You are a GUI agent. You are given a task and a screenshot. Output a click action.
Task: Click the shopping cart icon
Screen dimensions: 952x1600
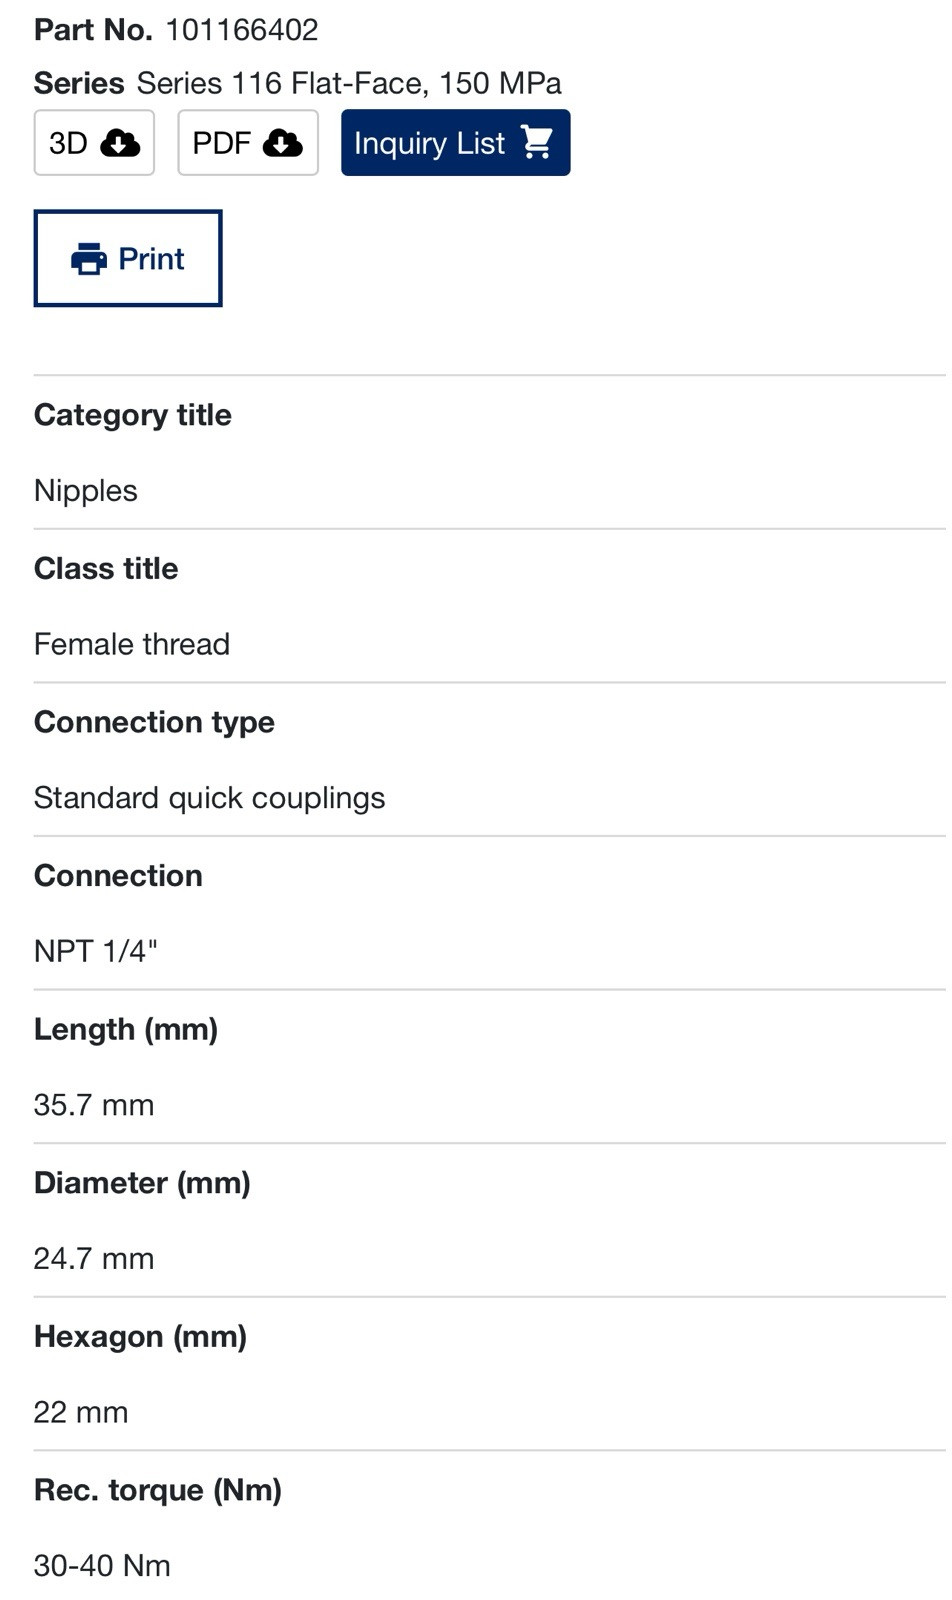[x=537, y=143]
